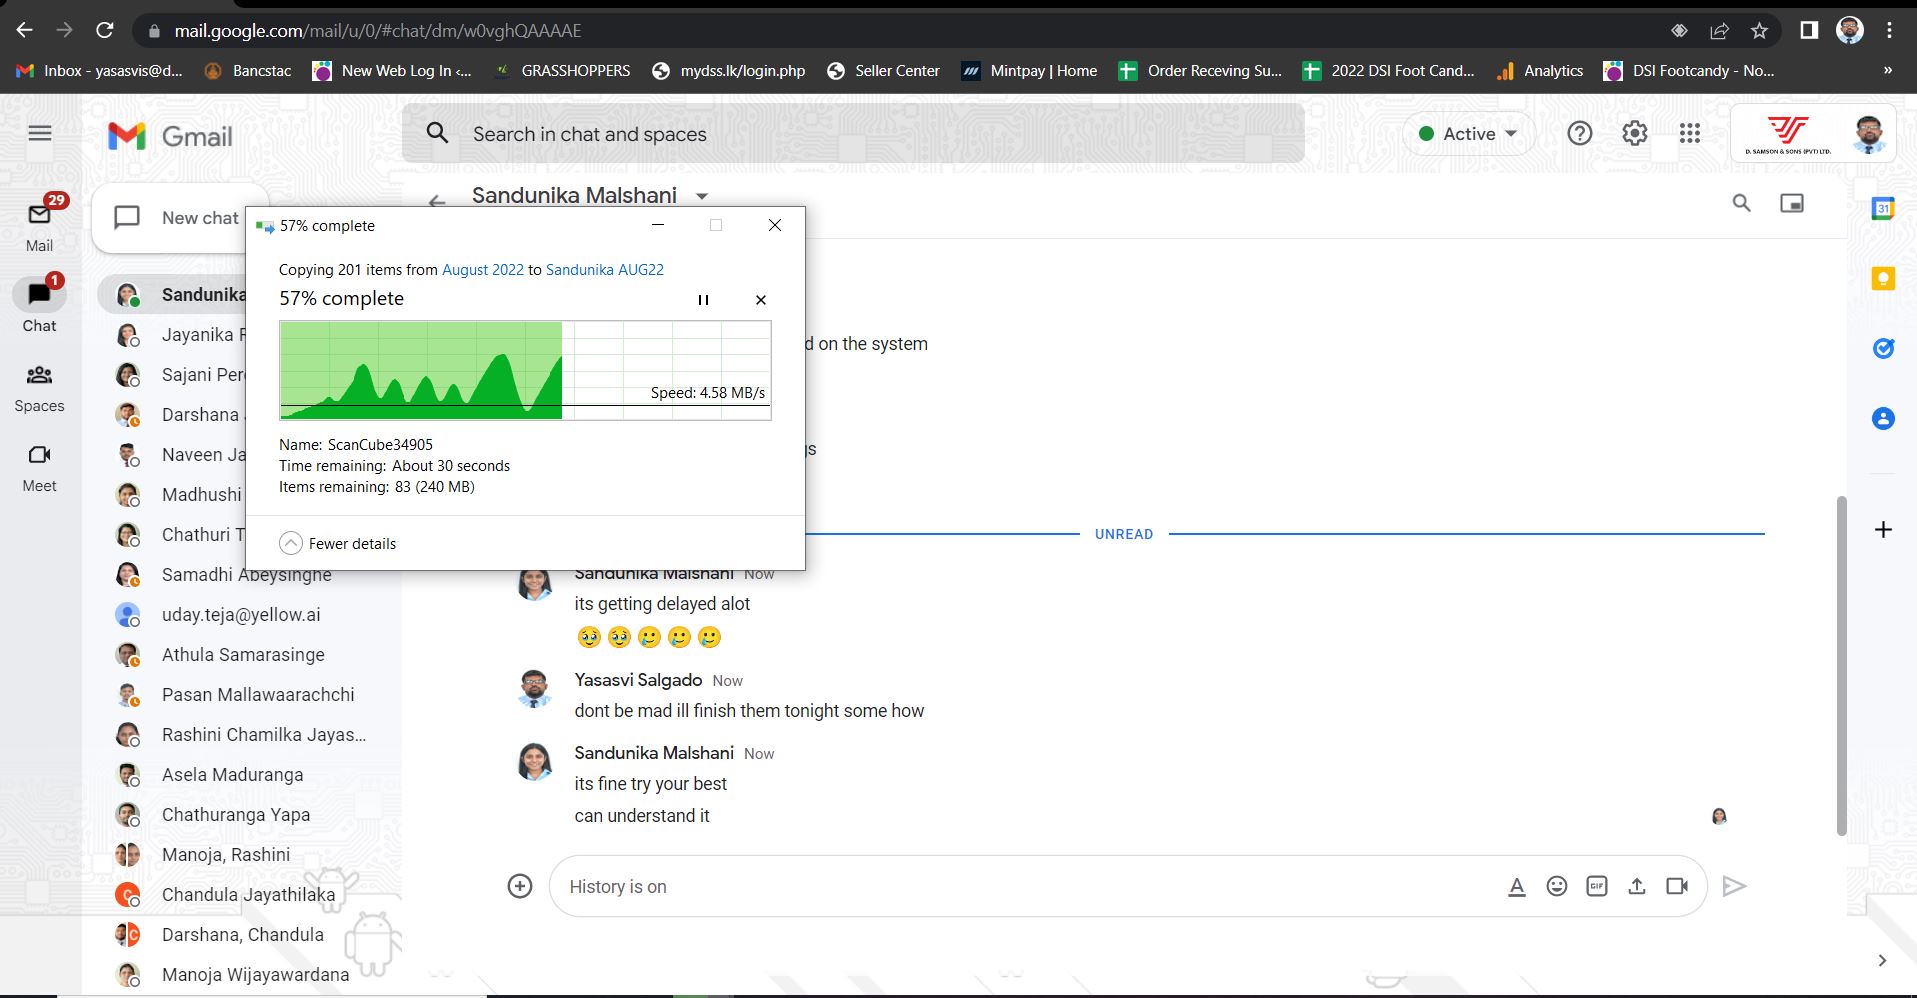Search within the conversation
The width and height of the screenshot is (1917, 998).
click(x=1741, y=203)
